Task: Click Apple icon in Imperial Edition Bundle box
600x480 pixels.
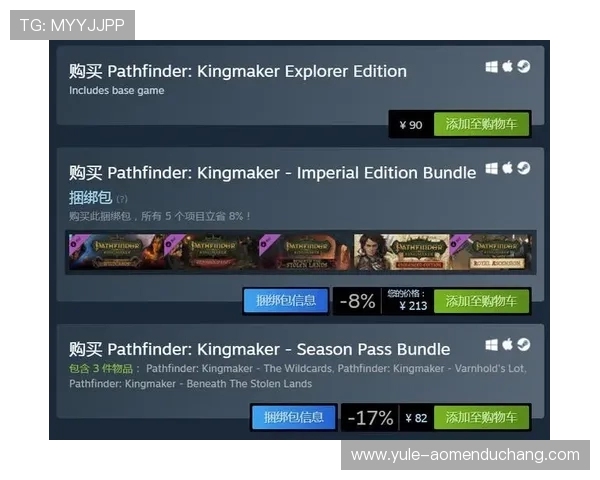Action: point(507,168)
